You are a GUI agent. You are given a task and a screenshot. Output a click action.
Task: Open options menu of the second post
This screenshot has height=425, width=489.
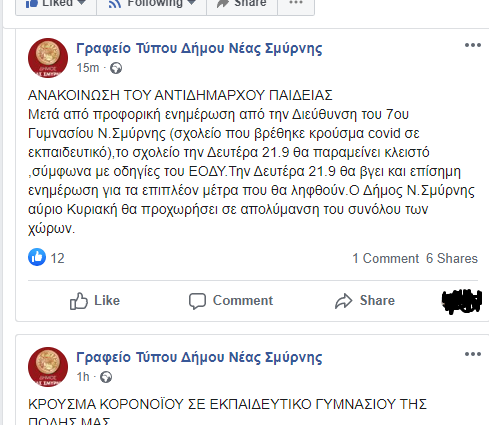click(473, 354)
